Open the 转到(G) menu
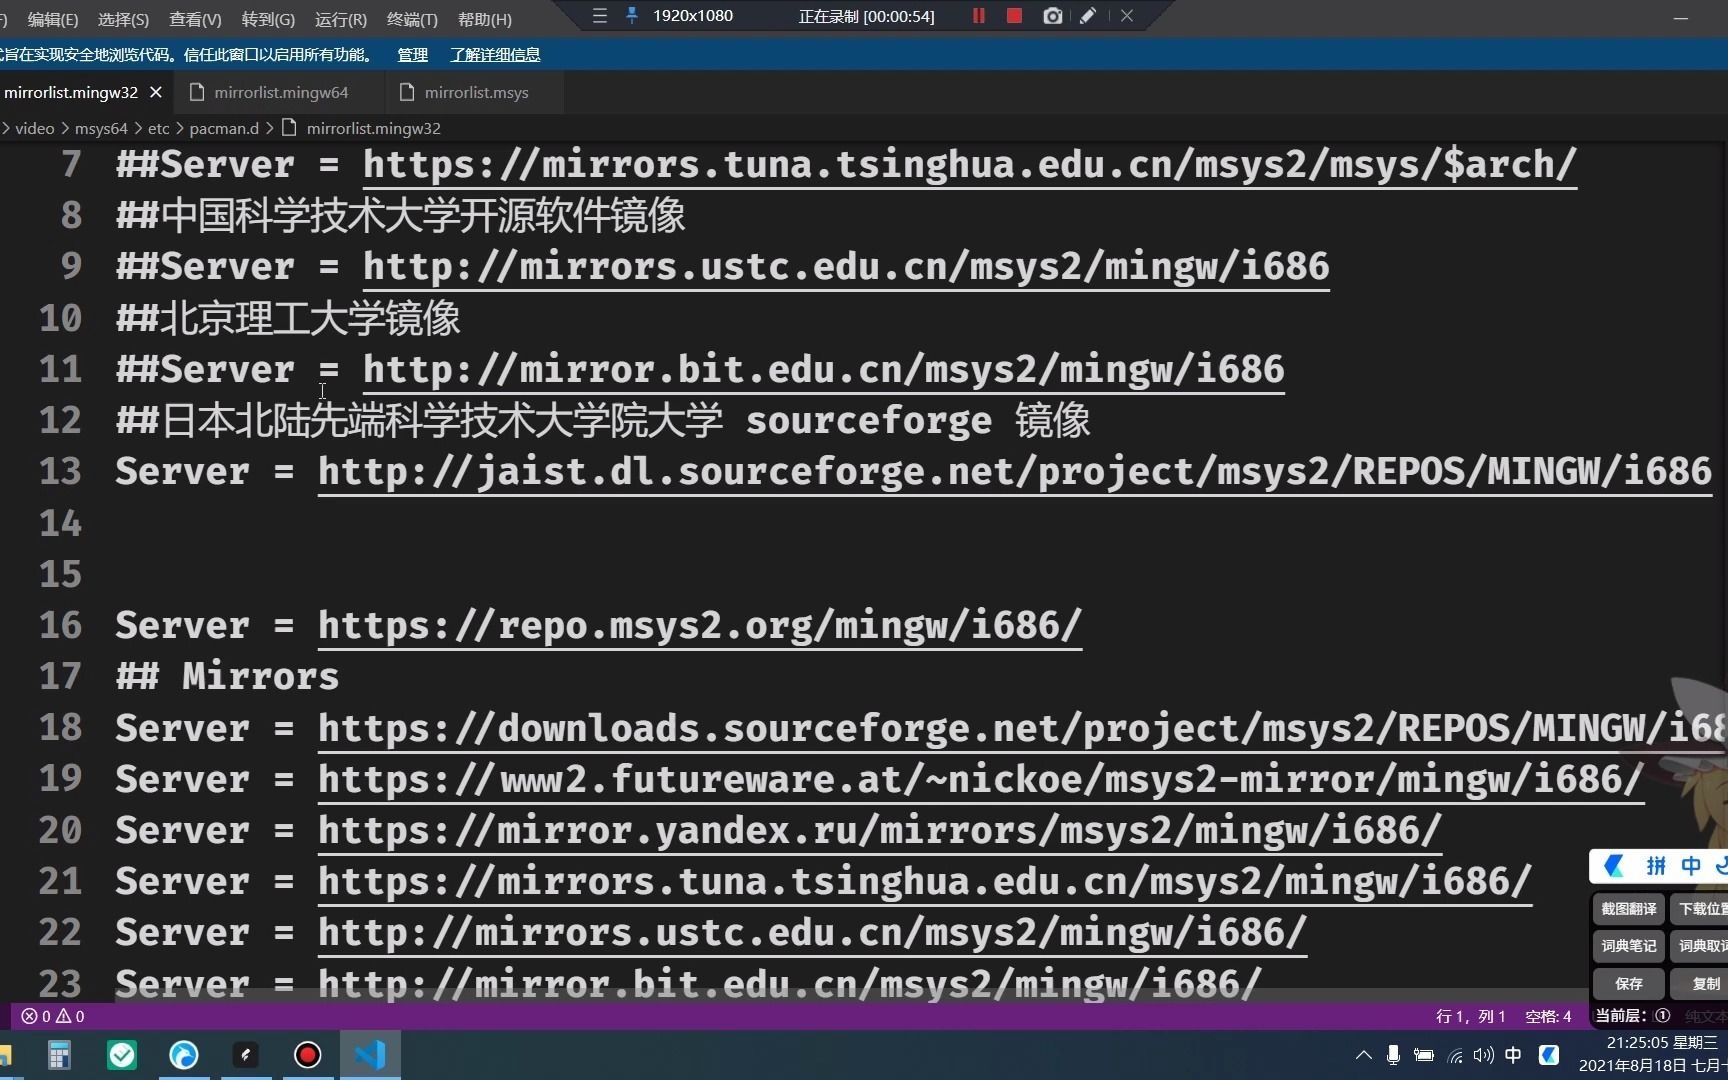This screenshot has height=1080, width=1728. click(x=268, y=19)
